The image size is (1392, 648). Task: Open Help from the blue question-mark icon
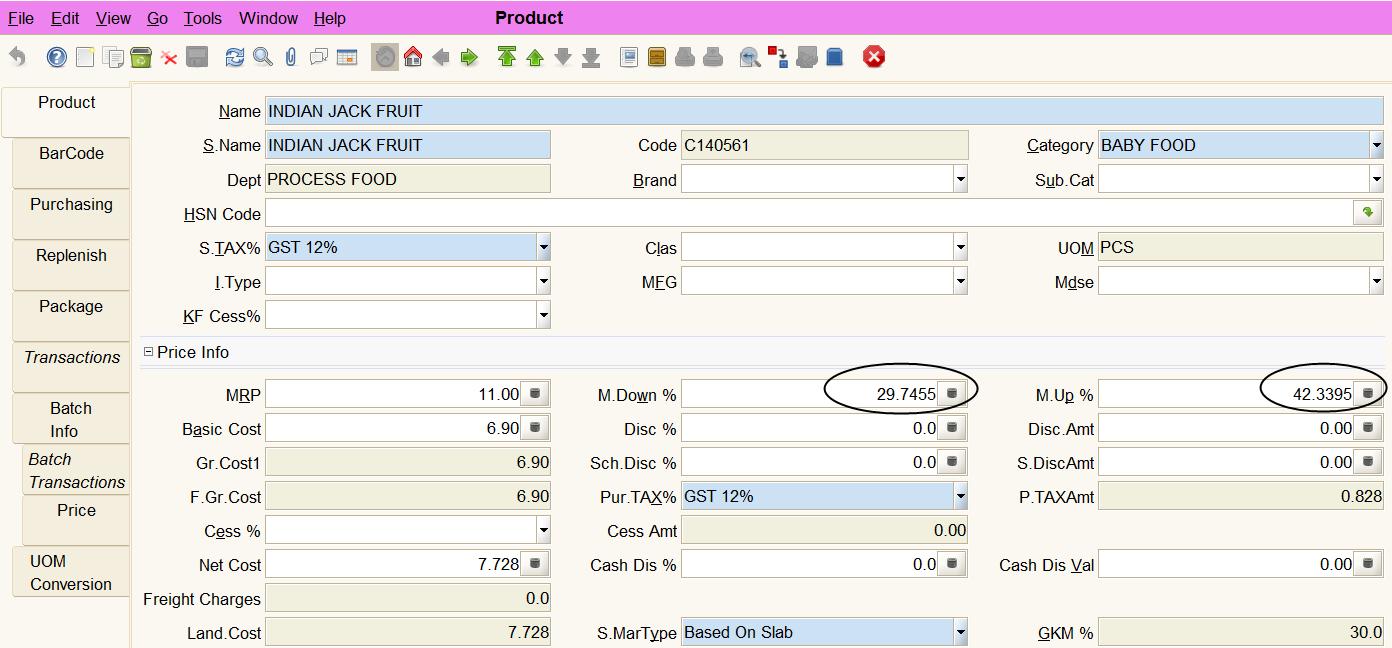pyautogui.click(x=57, y=57)
